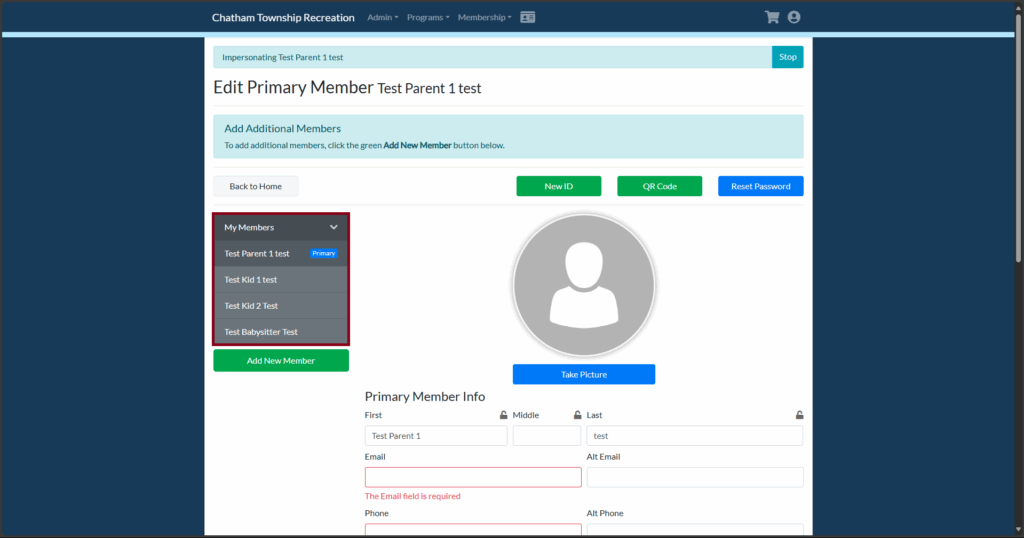Open the Admin dropdown menu
Screen dimensions: 1024x538
click(x=383, y=18)
